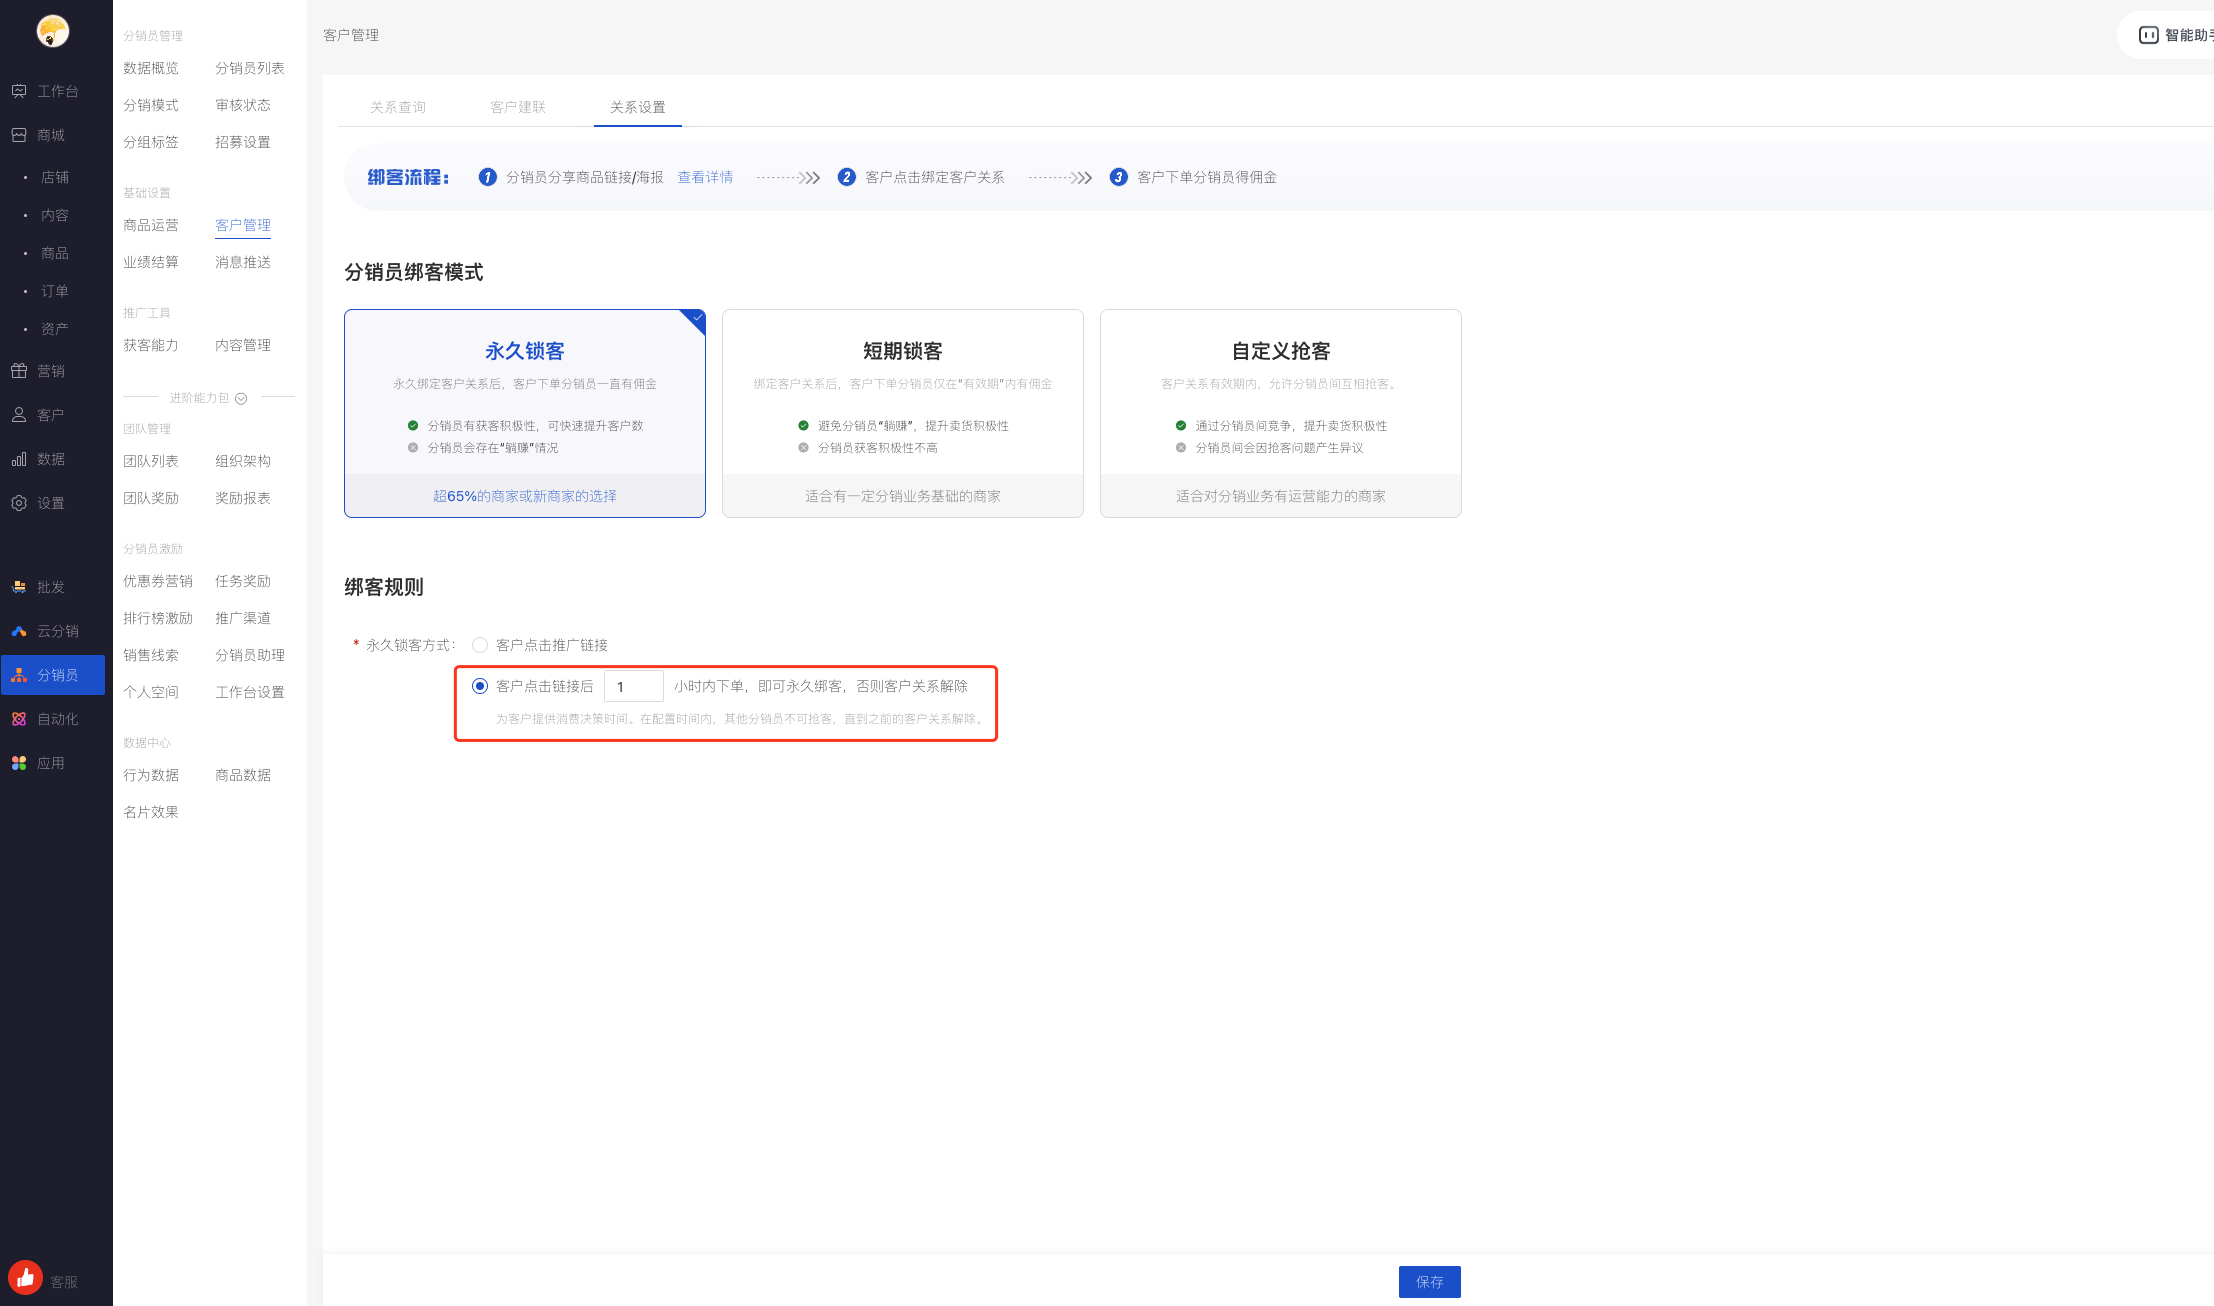Viewport: 2214px width, 1306px height.
Task: Open the 批发 wholesale icon
Action: 19,587
